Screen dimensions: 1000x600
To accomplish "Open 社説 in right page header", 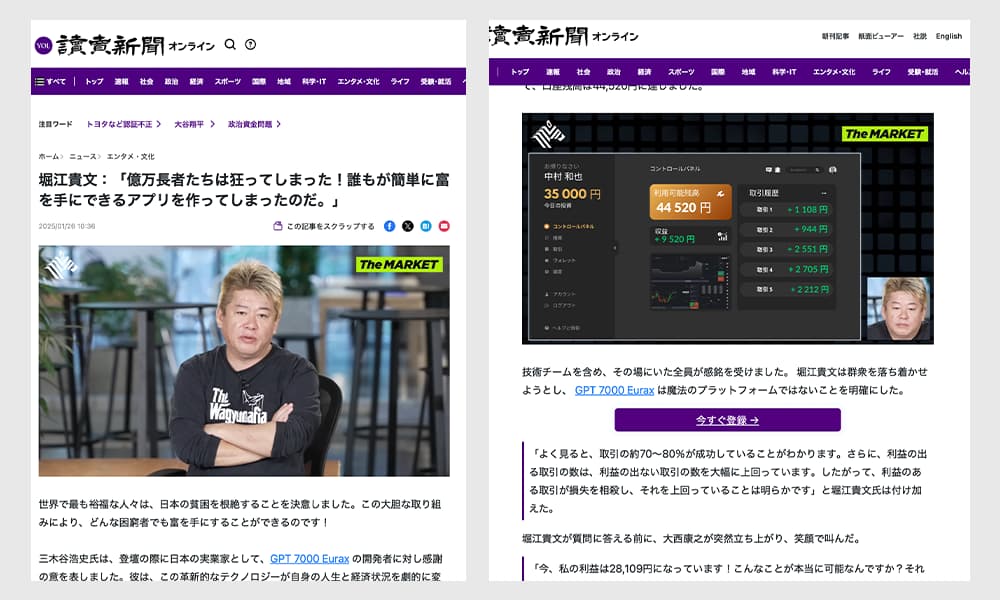I will click(x=920, y=36).
